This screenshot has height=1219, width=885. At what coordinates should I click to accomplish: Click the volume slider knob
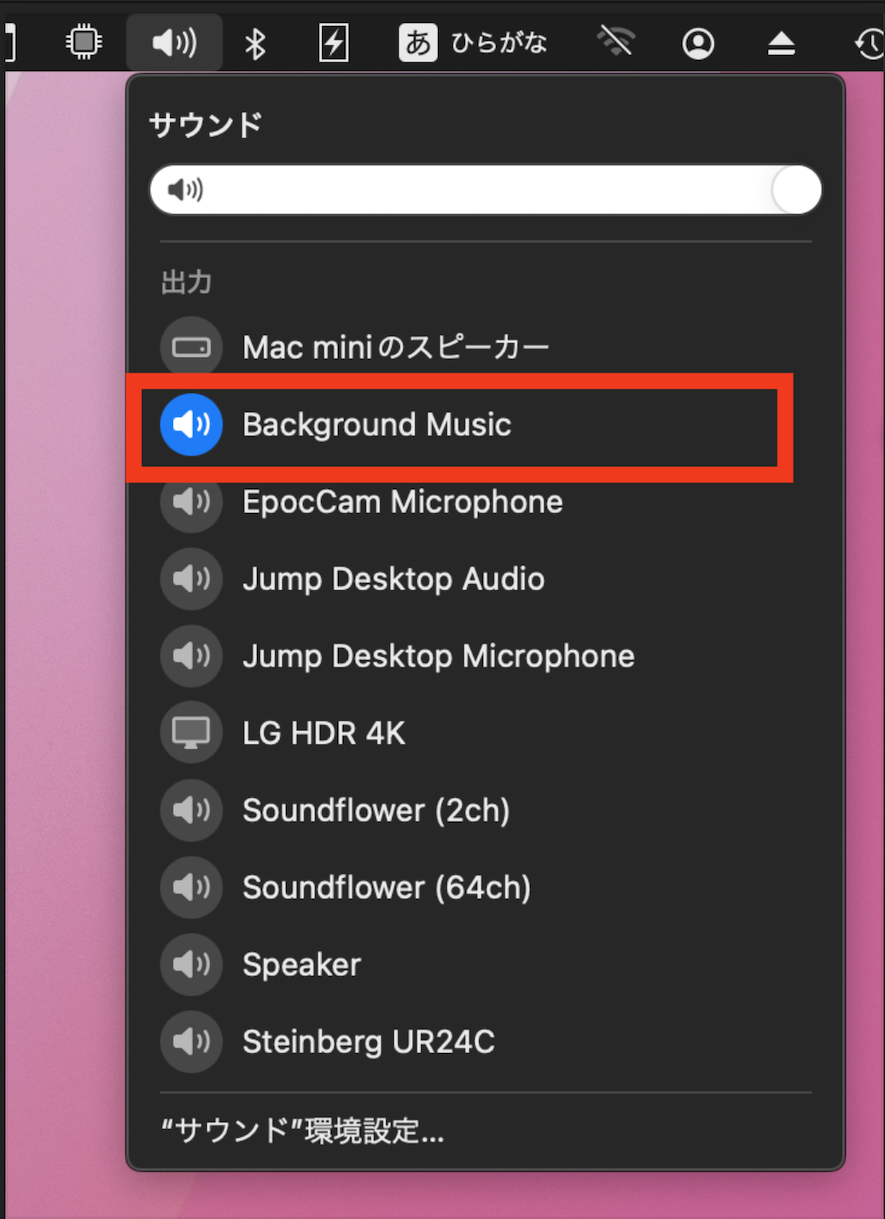tap(796, 190)
